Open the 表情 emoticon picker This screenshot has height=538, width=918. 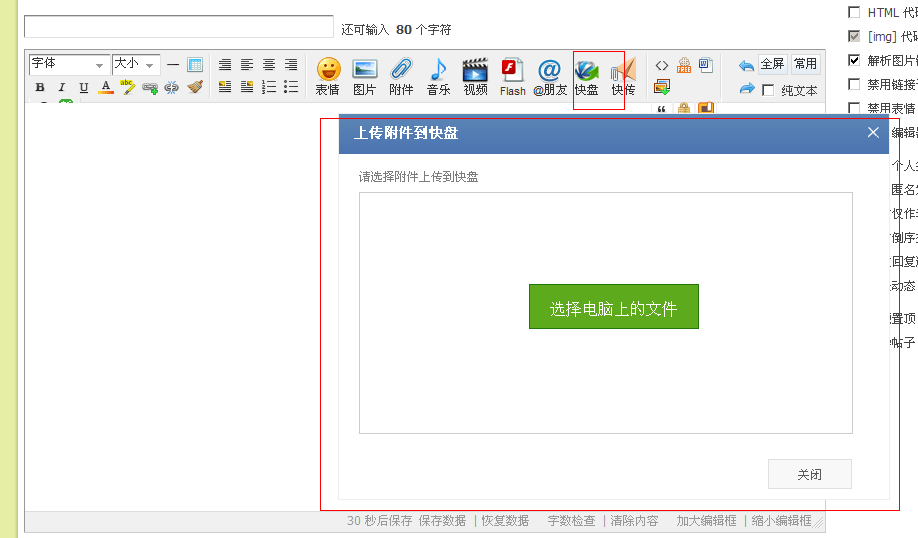(x=328, y=77)
